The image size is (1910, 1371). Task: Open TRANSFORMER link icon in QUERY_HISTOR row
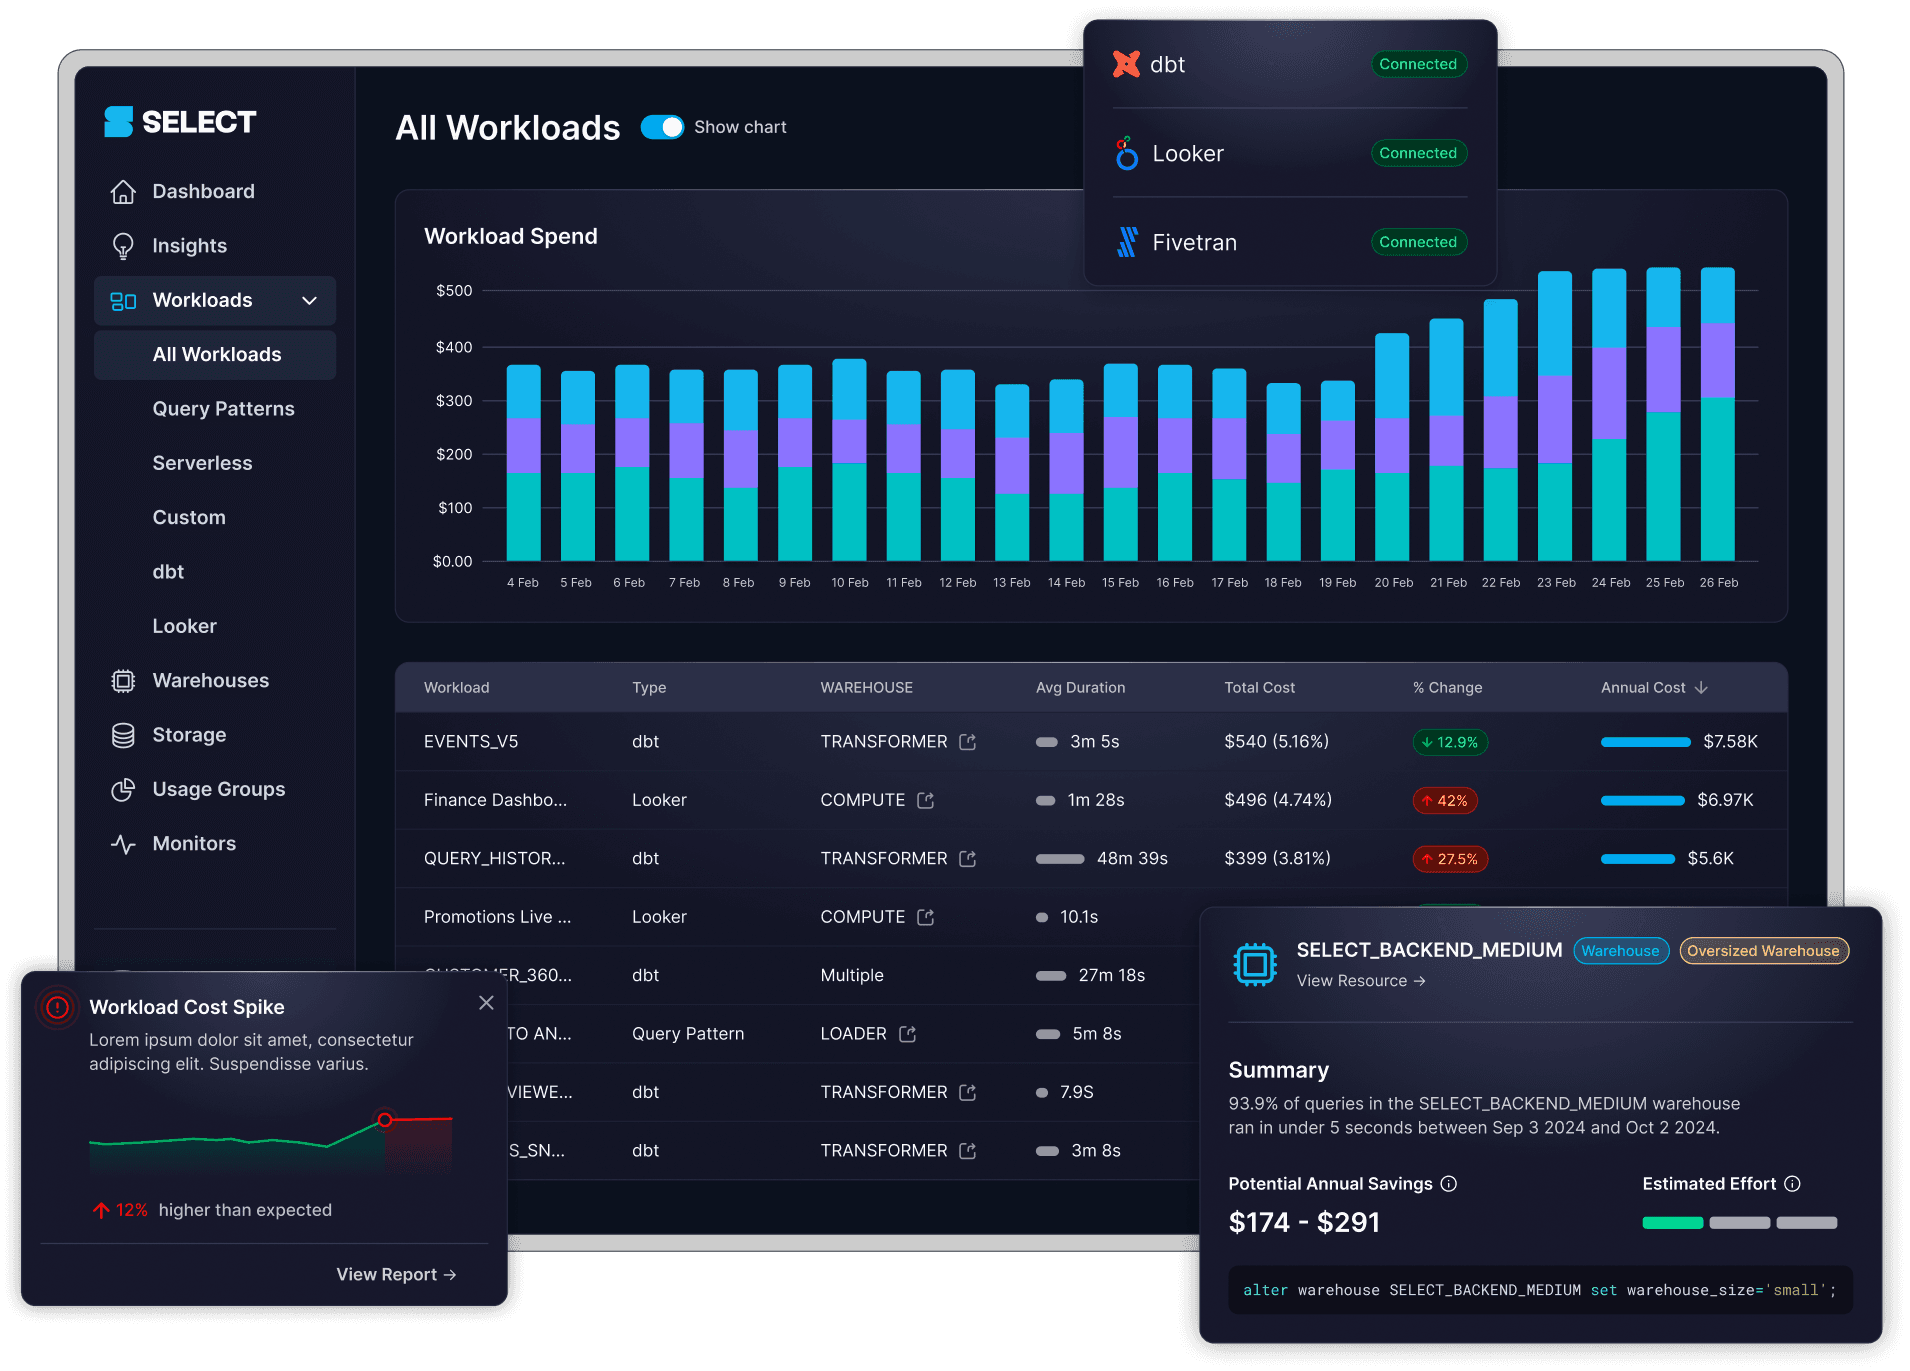(967, 859)
